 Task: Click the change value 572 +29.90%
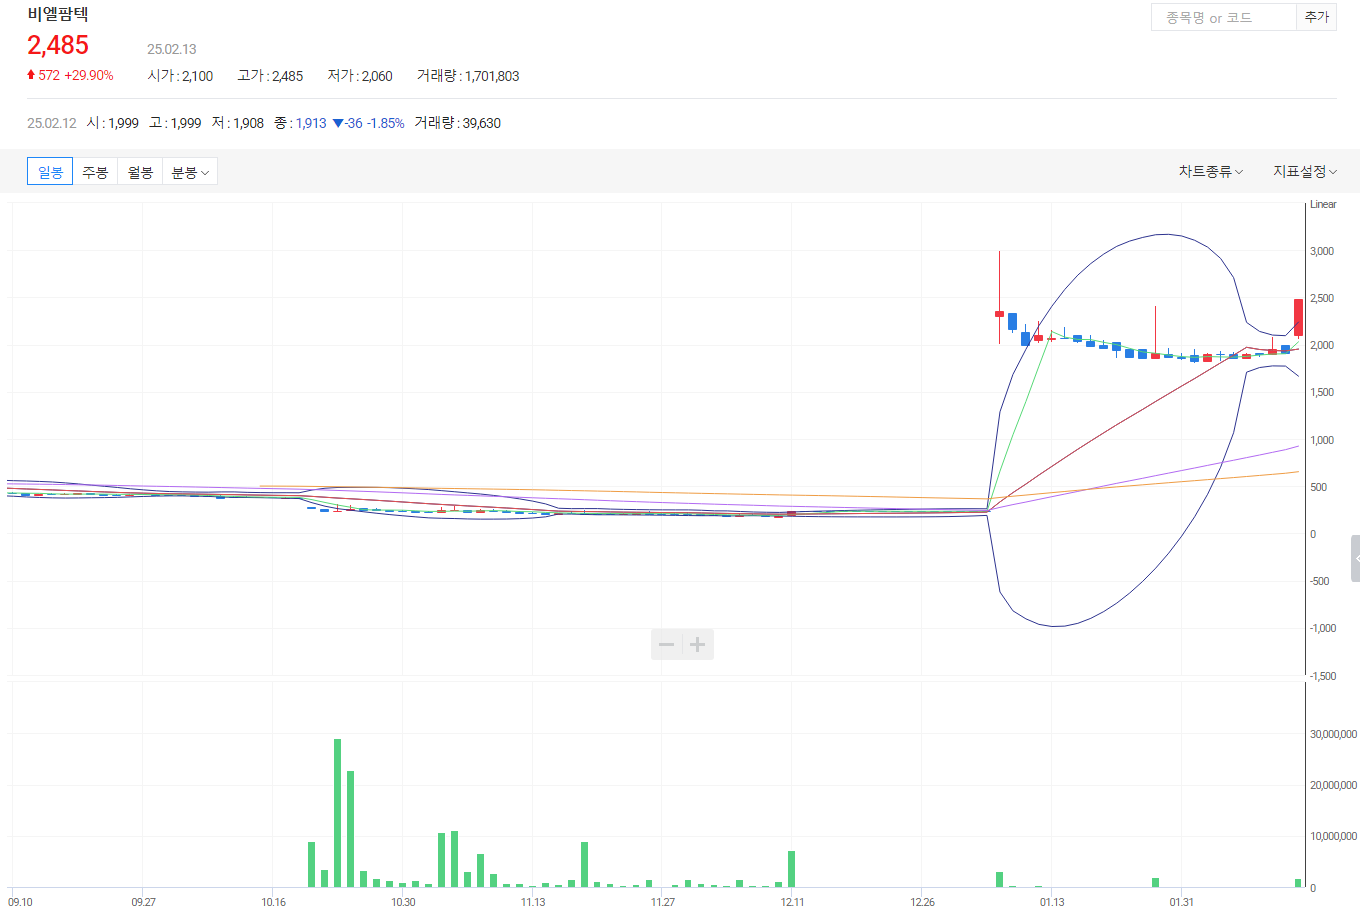click(x=70, y=75)
